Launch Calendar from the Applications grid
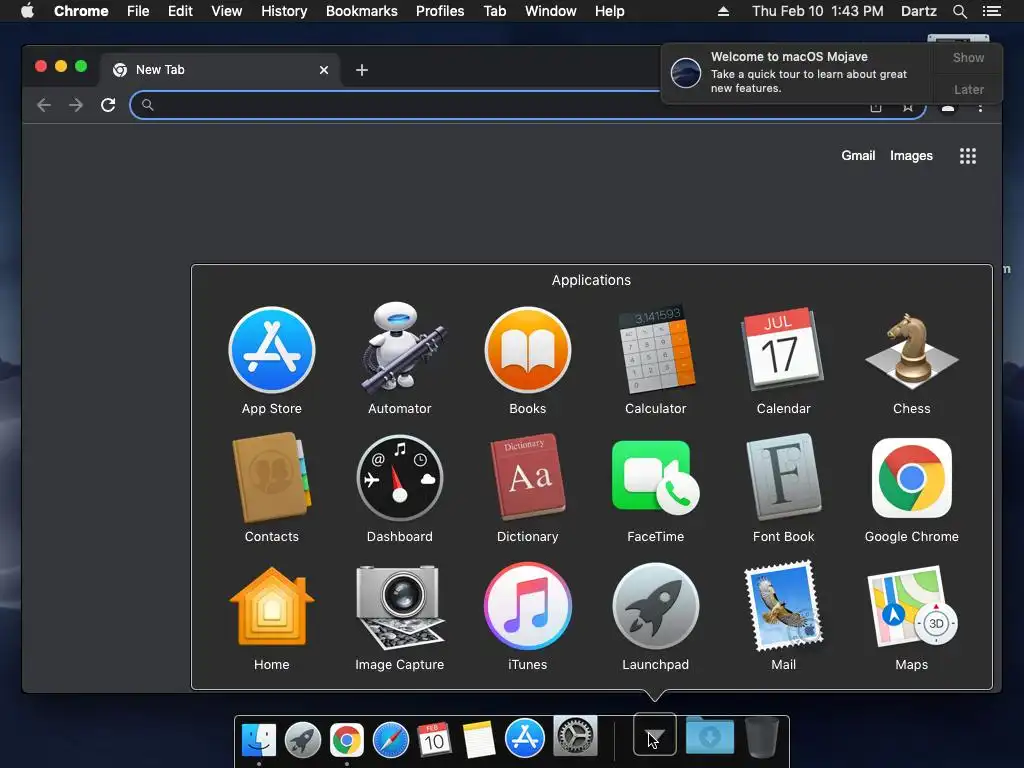 [783, 349]
